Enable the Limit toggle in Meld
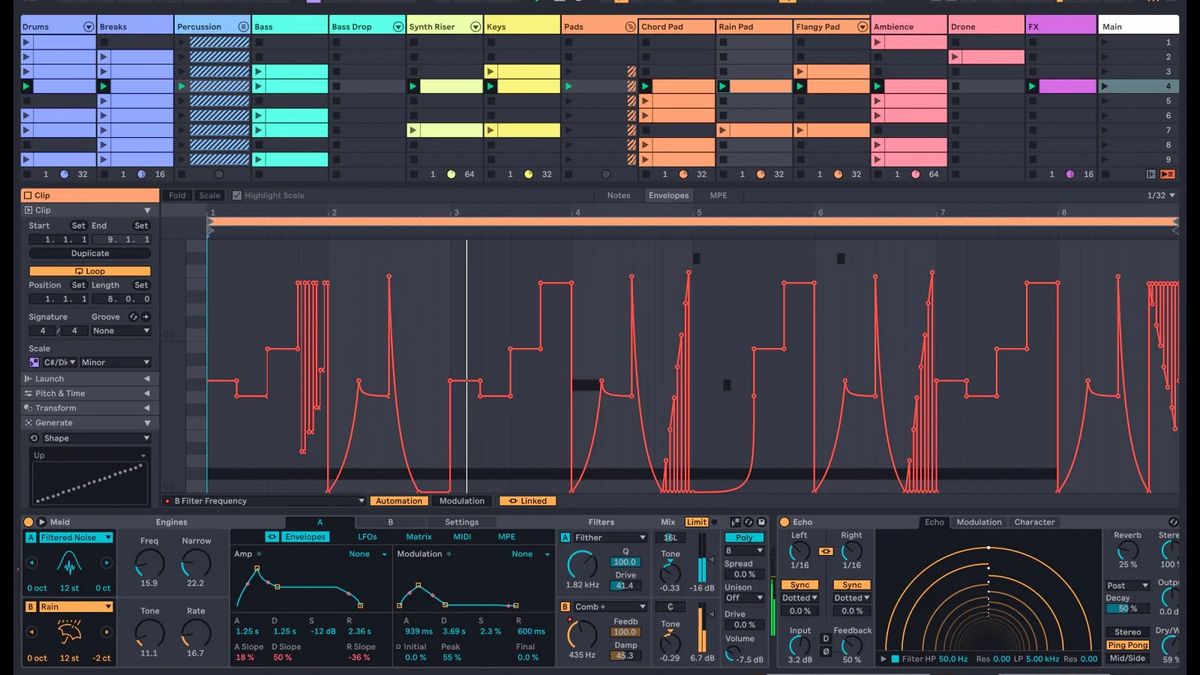The width and height of the screenshot is (1200, 675). coord(696,522)
